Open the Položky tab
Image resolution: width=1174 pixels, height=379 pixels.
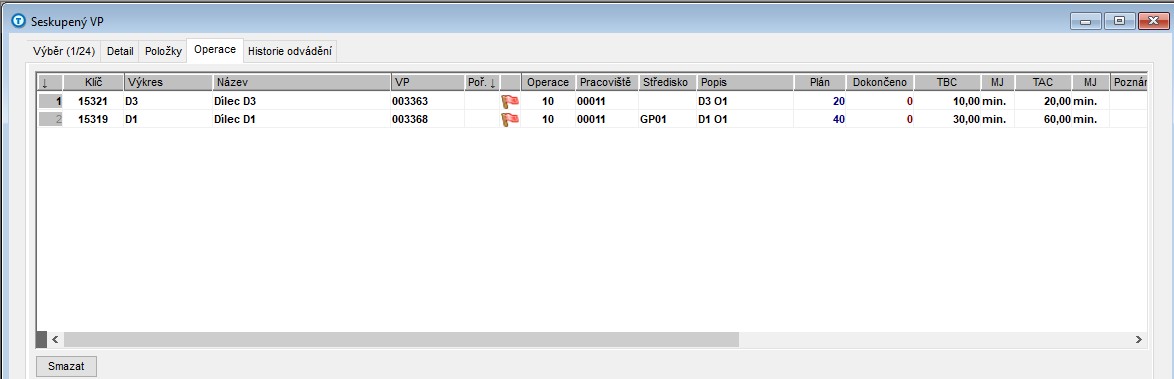[x=163, y=51]
